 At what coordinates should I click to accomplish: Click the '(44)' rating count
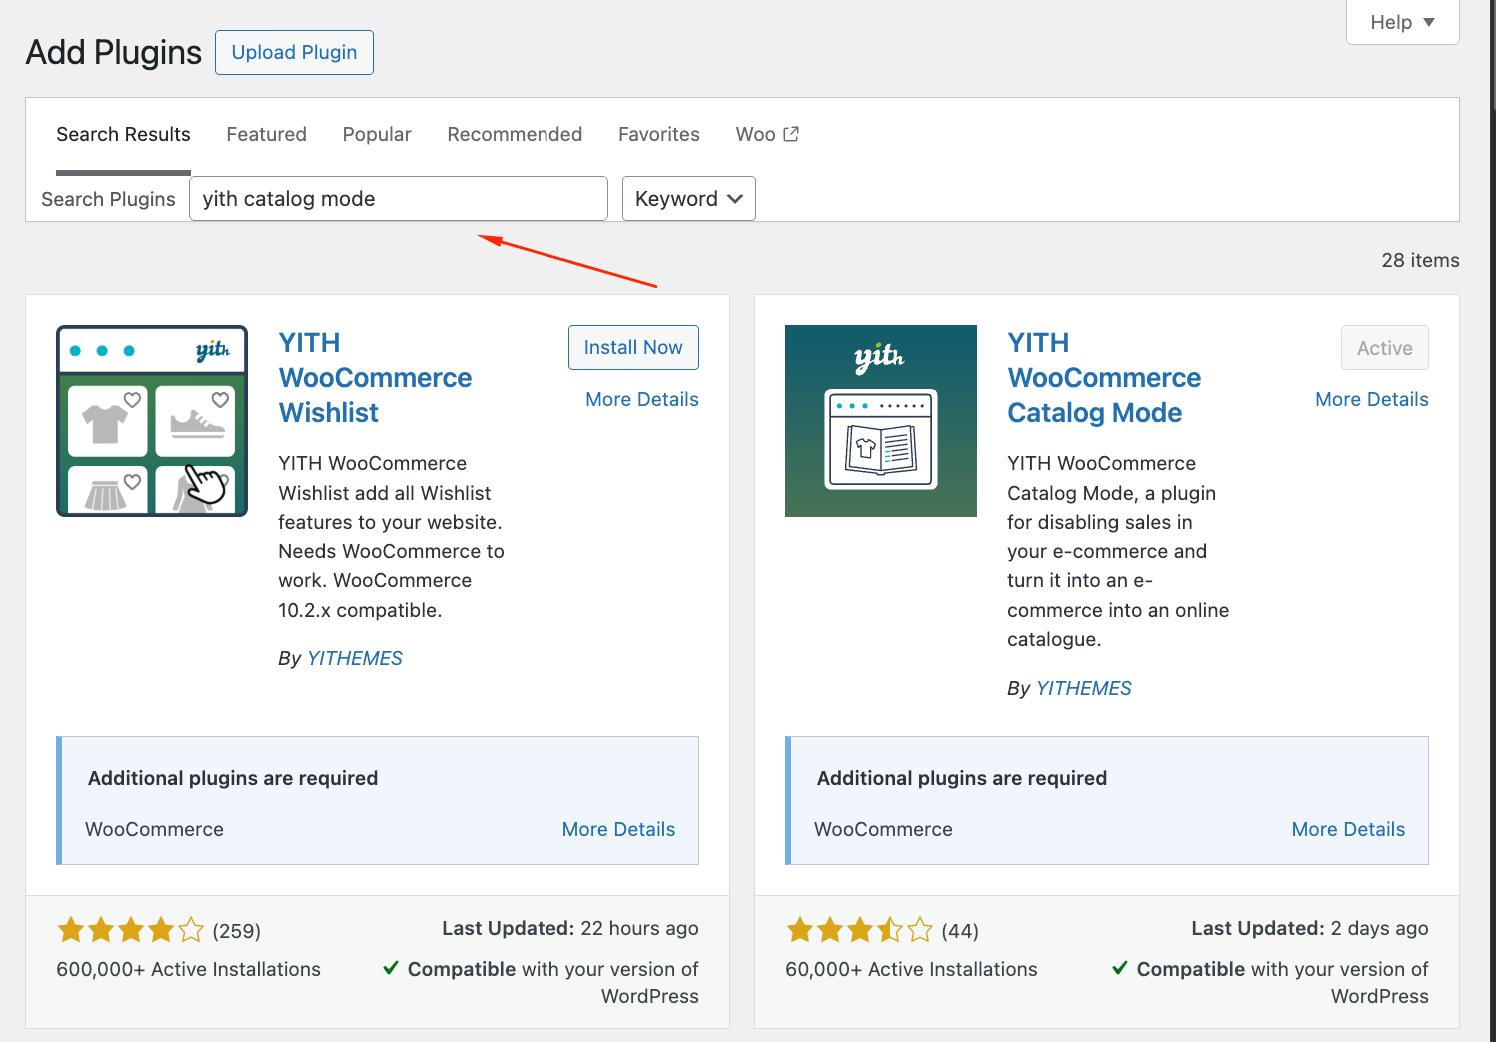[960, 931]
